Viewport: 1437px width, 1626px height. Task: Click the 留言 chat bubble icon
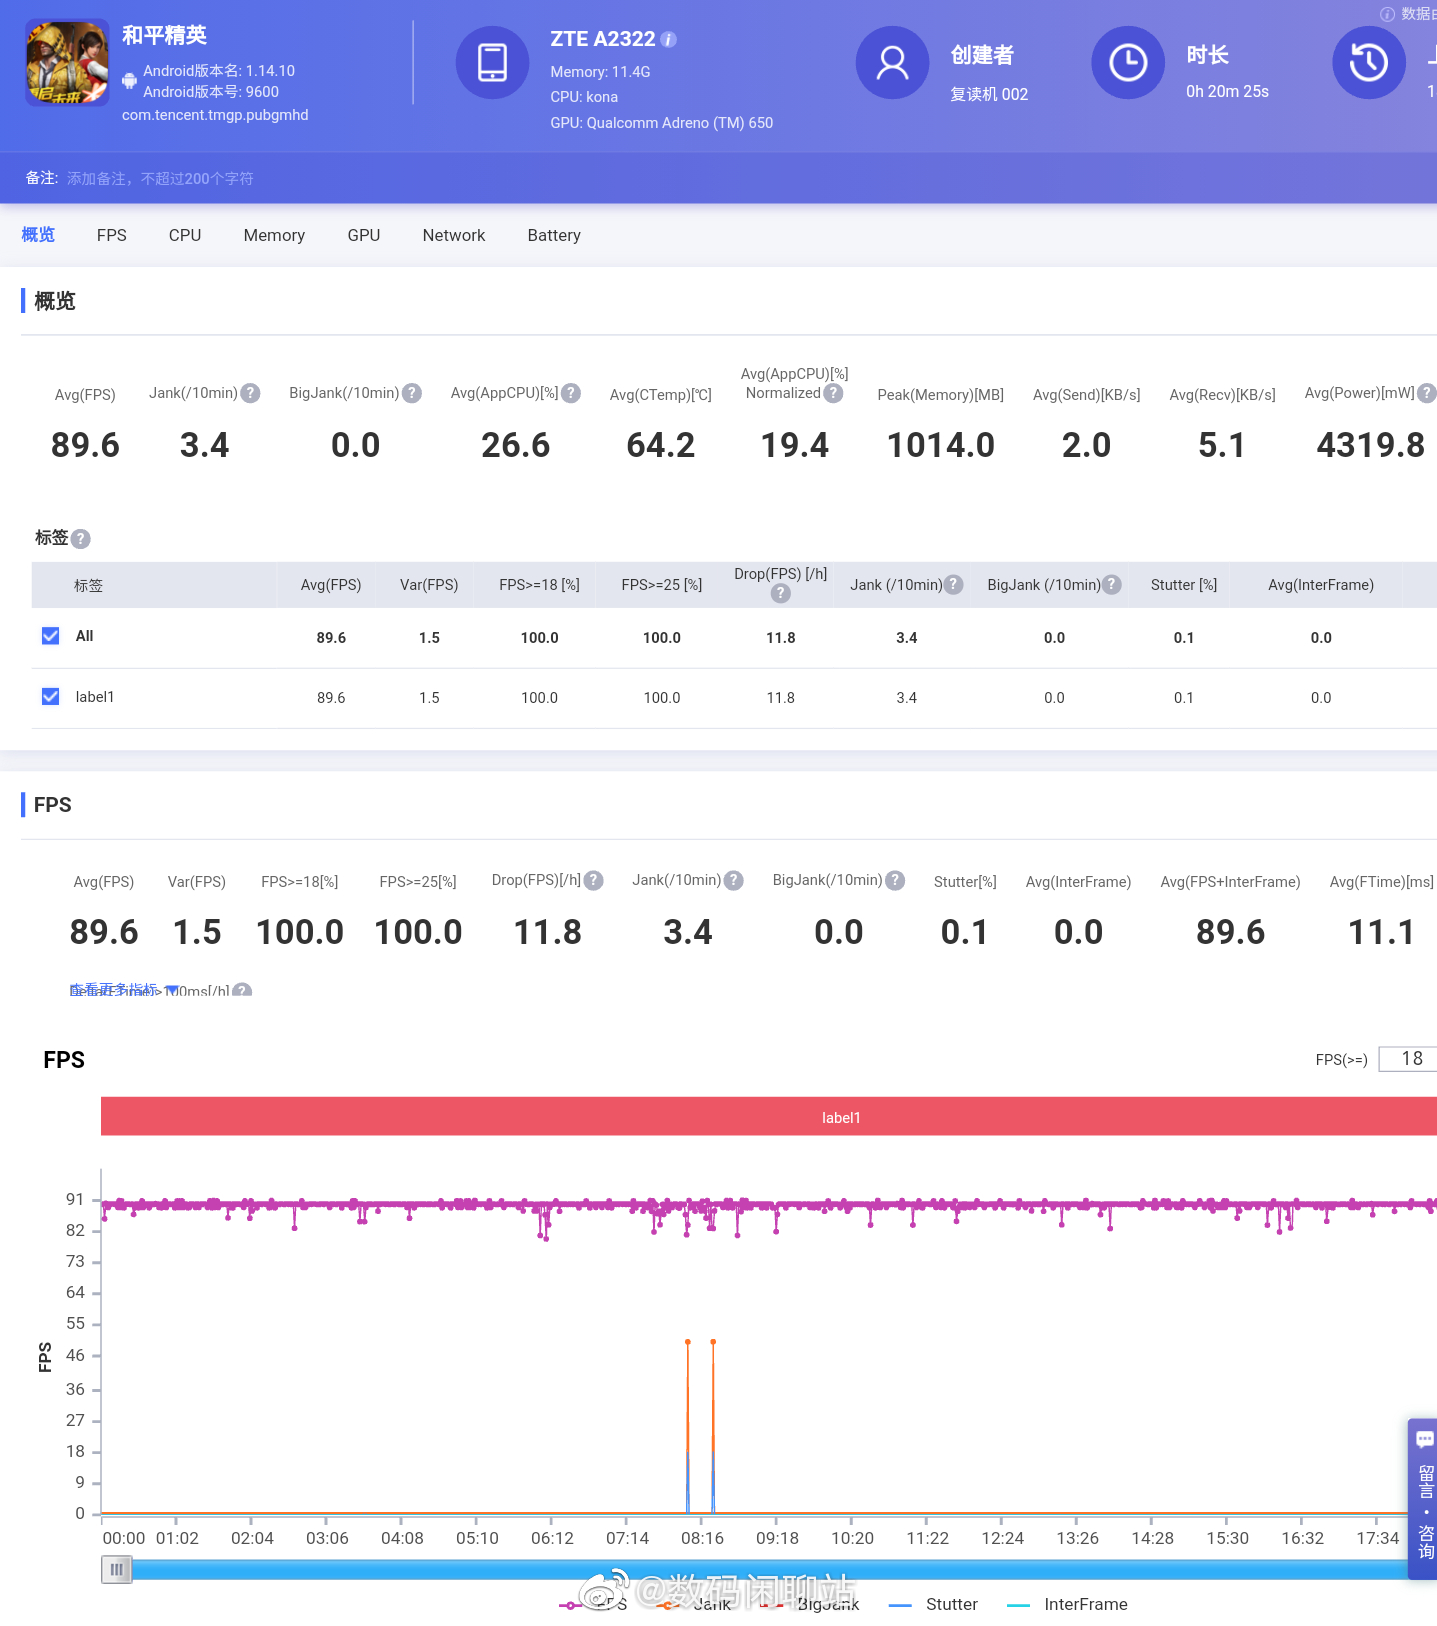[x=1425, y=1439]
